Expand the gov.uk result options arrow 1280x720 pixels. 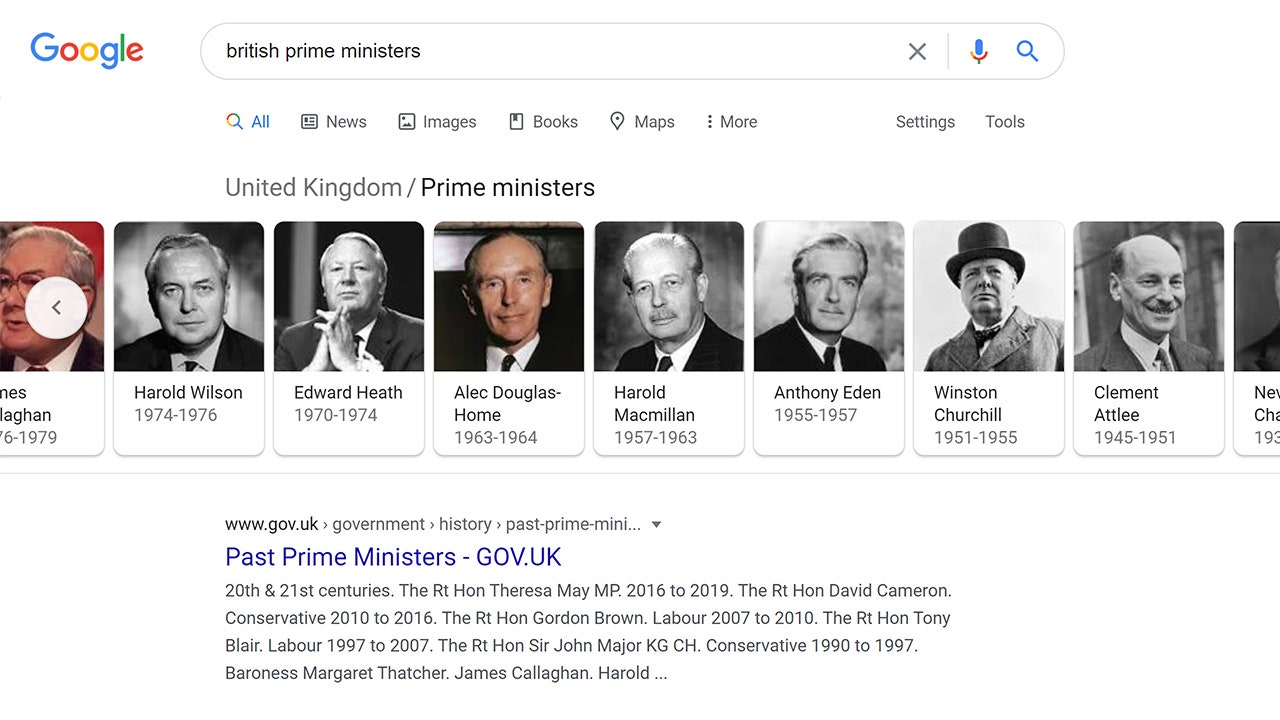coord(657,525)
